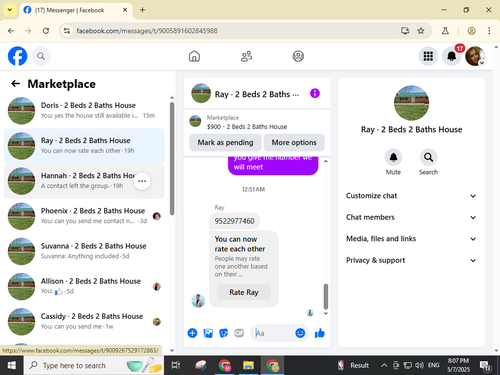
Task: Open conversation information purple icon
Action: pyautogui.click(x=315, y=93)
